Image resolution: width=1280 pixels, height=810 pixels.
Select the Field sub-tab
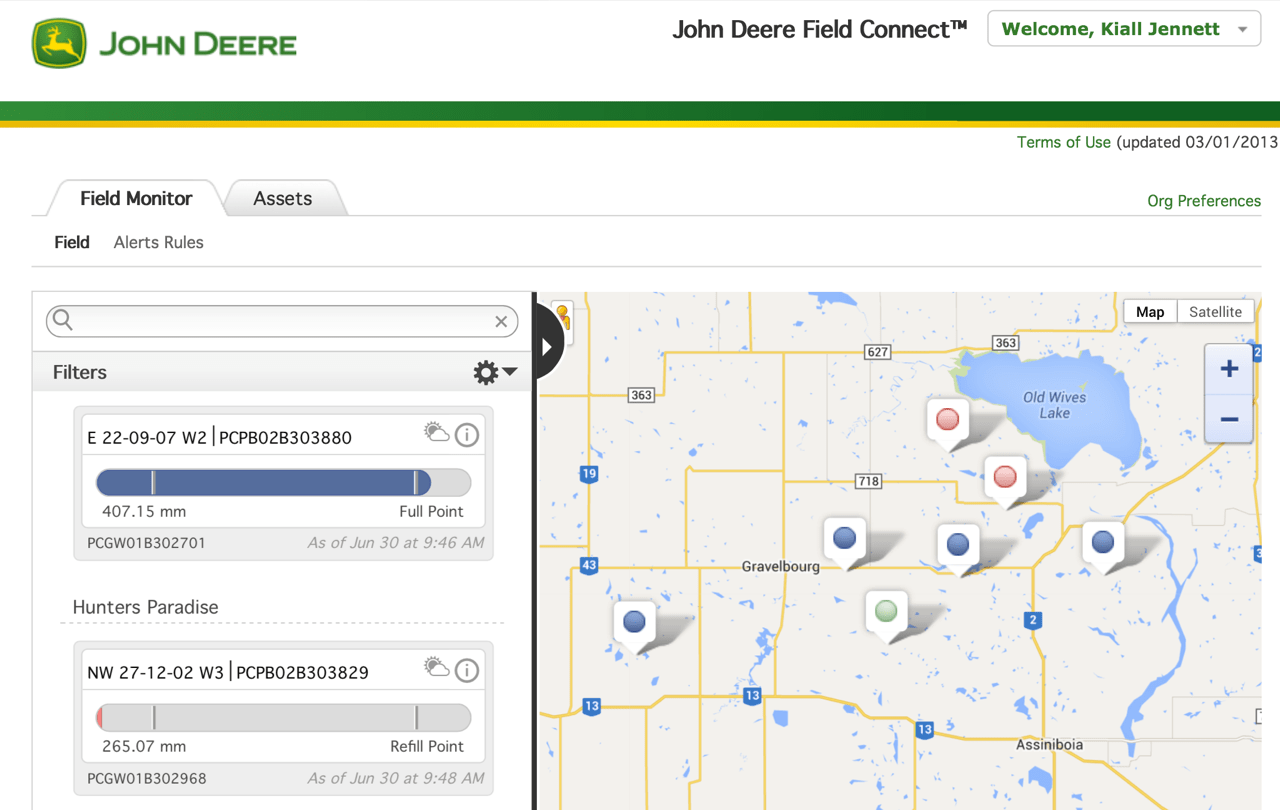(x=72, y=242)
